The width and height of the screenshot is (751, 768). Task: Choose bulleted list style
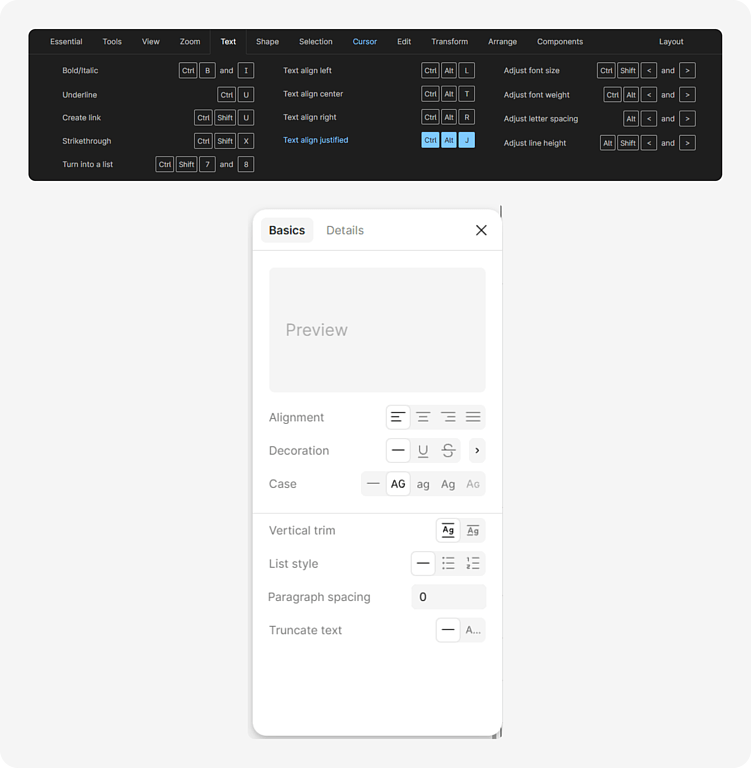448,563
